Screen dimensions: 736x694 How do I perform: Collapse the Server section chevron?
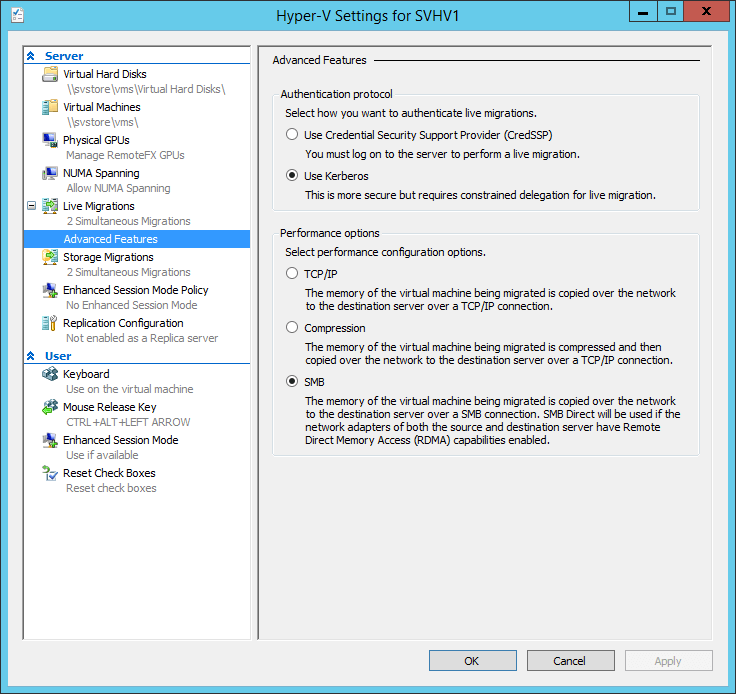(31, 56)
